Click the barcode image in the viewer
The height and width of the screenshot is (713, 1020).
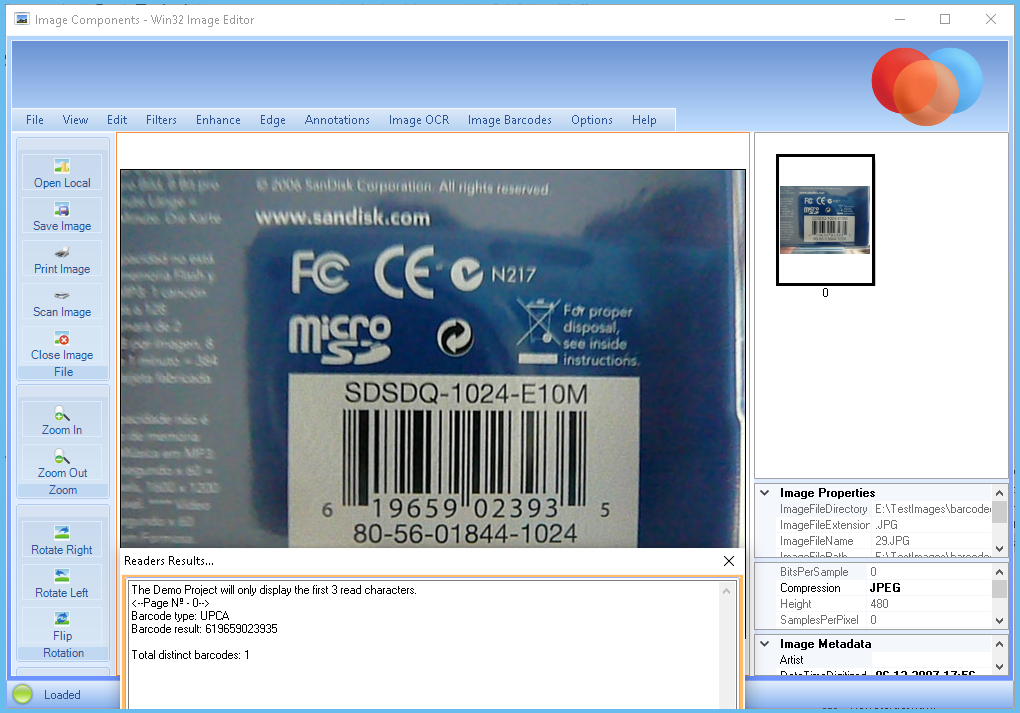point(433,358)
